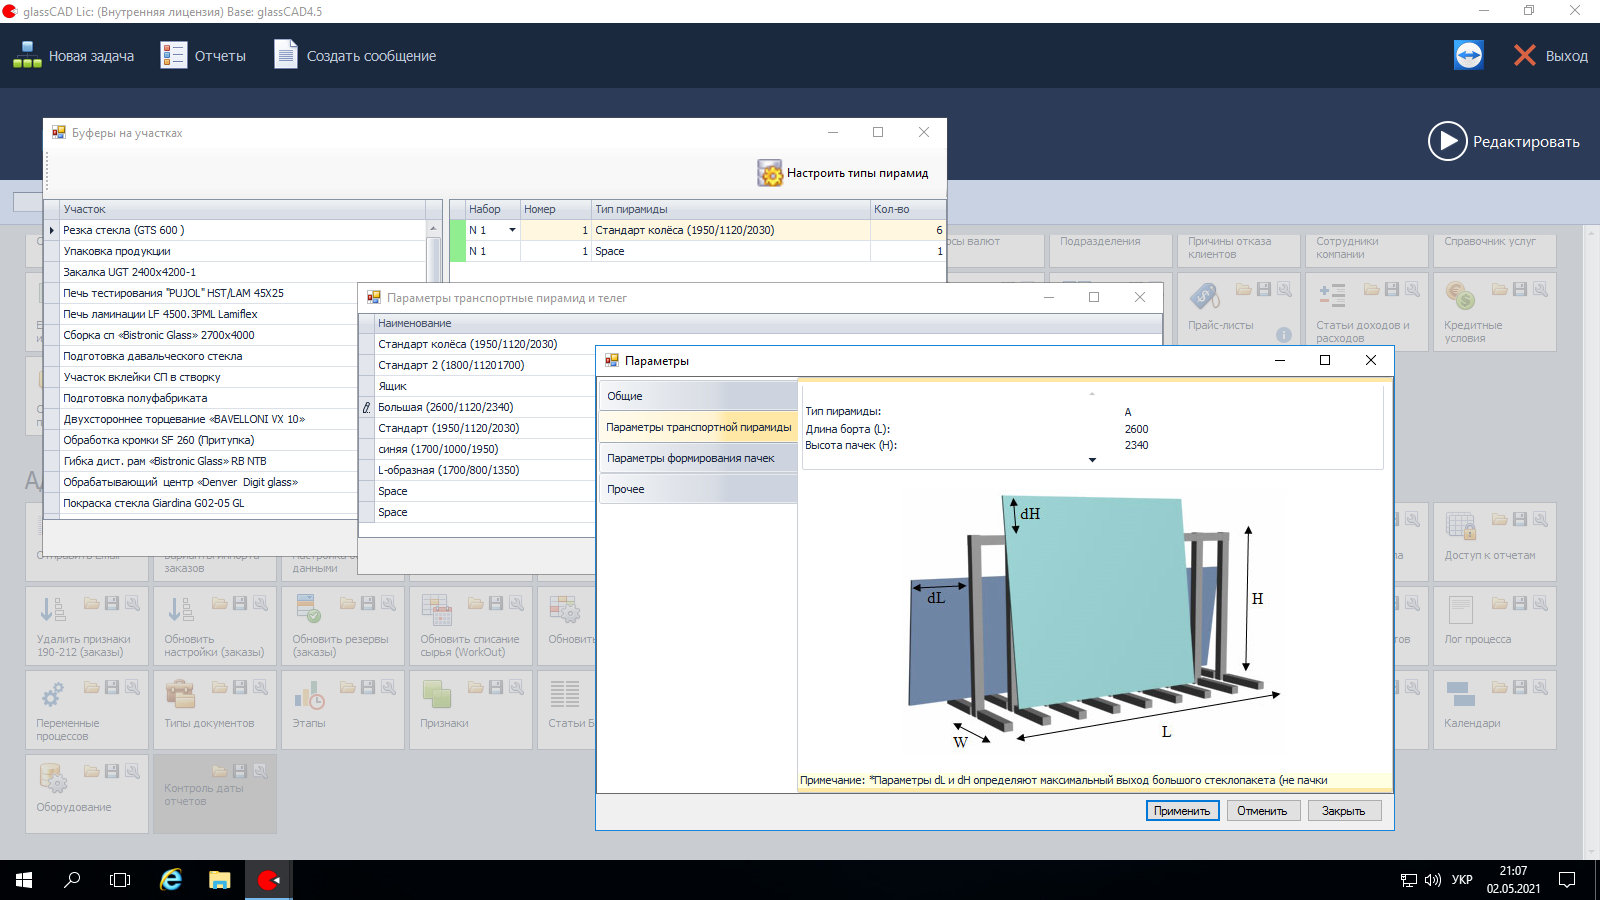Viewport: 1600px width, 900px height.
Task: Open the Доступ к отчетам tile icon
Action: tap(1460, 526)
